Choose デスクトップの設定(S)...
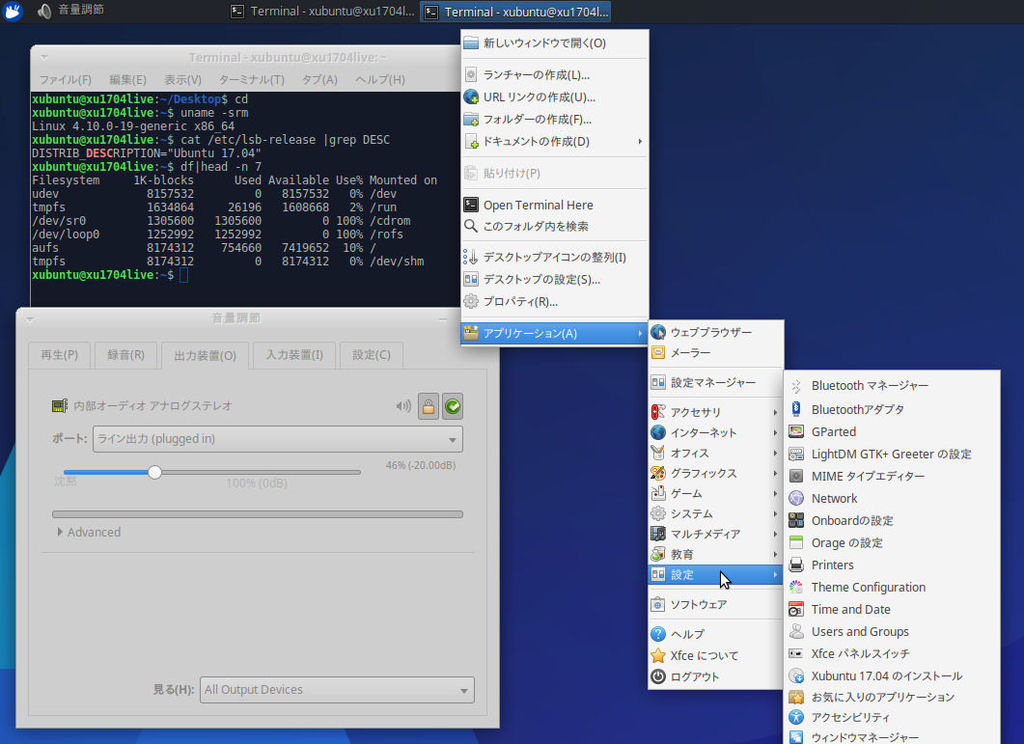 (x=554, y=280)
